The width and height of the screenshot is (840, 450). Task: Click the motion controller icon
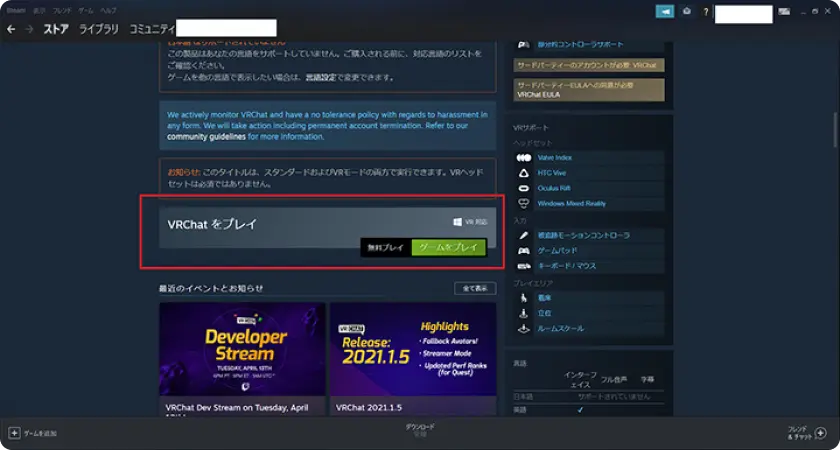click(x=523, y=235)
